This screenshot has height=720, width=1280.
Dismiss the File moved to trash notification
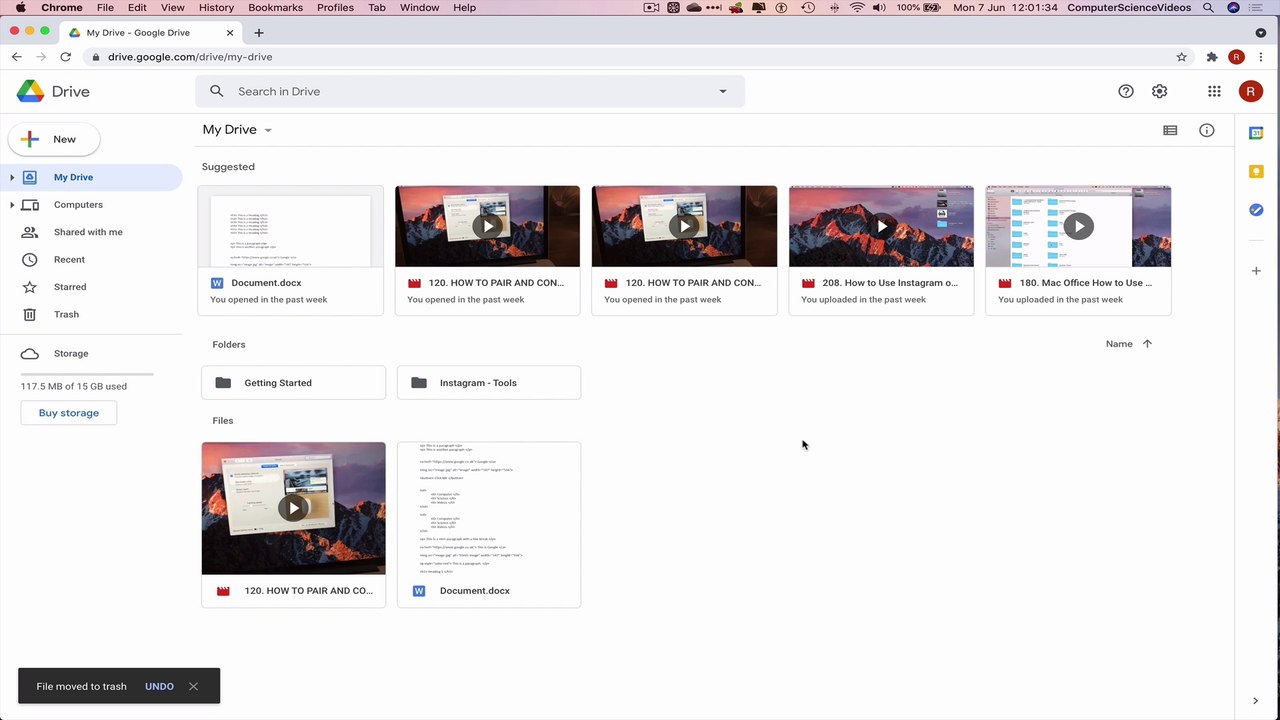(x=193, y=686)
